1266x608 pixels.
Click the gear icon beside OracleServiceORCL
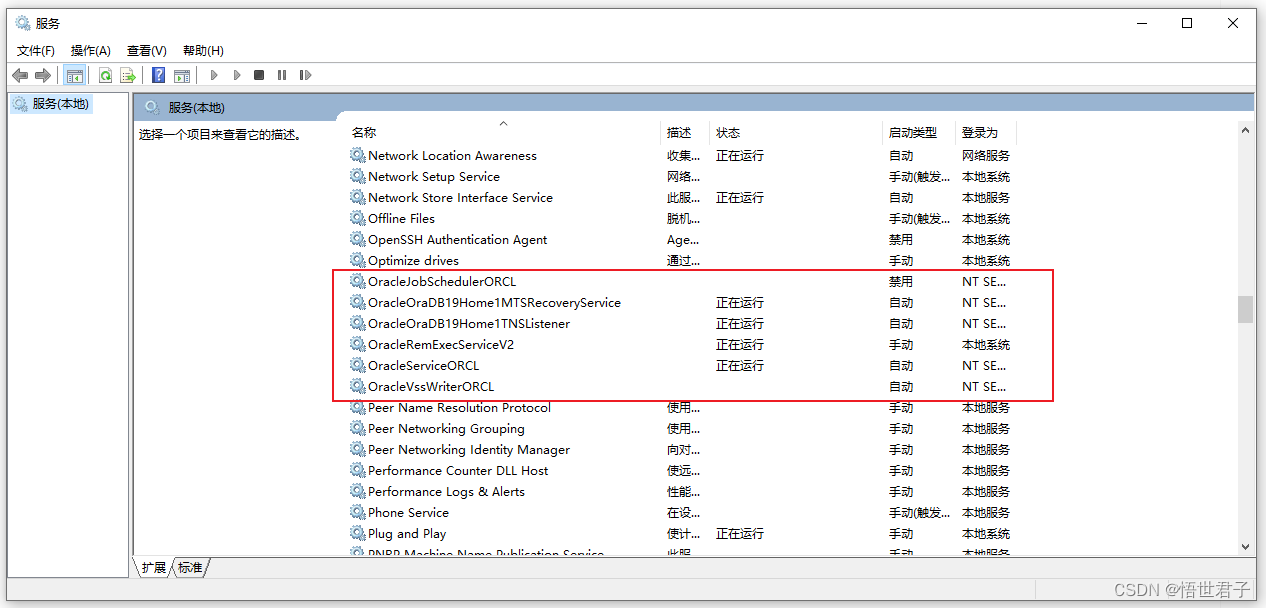[x=358, y=365]
